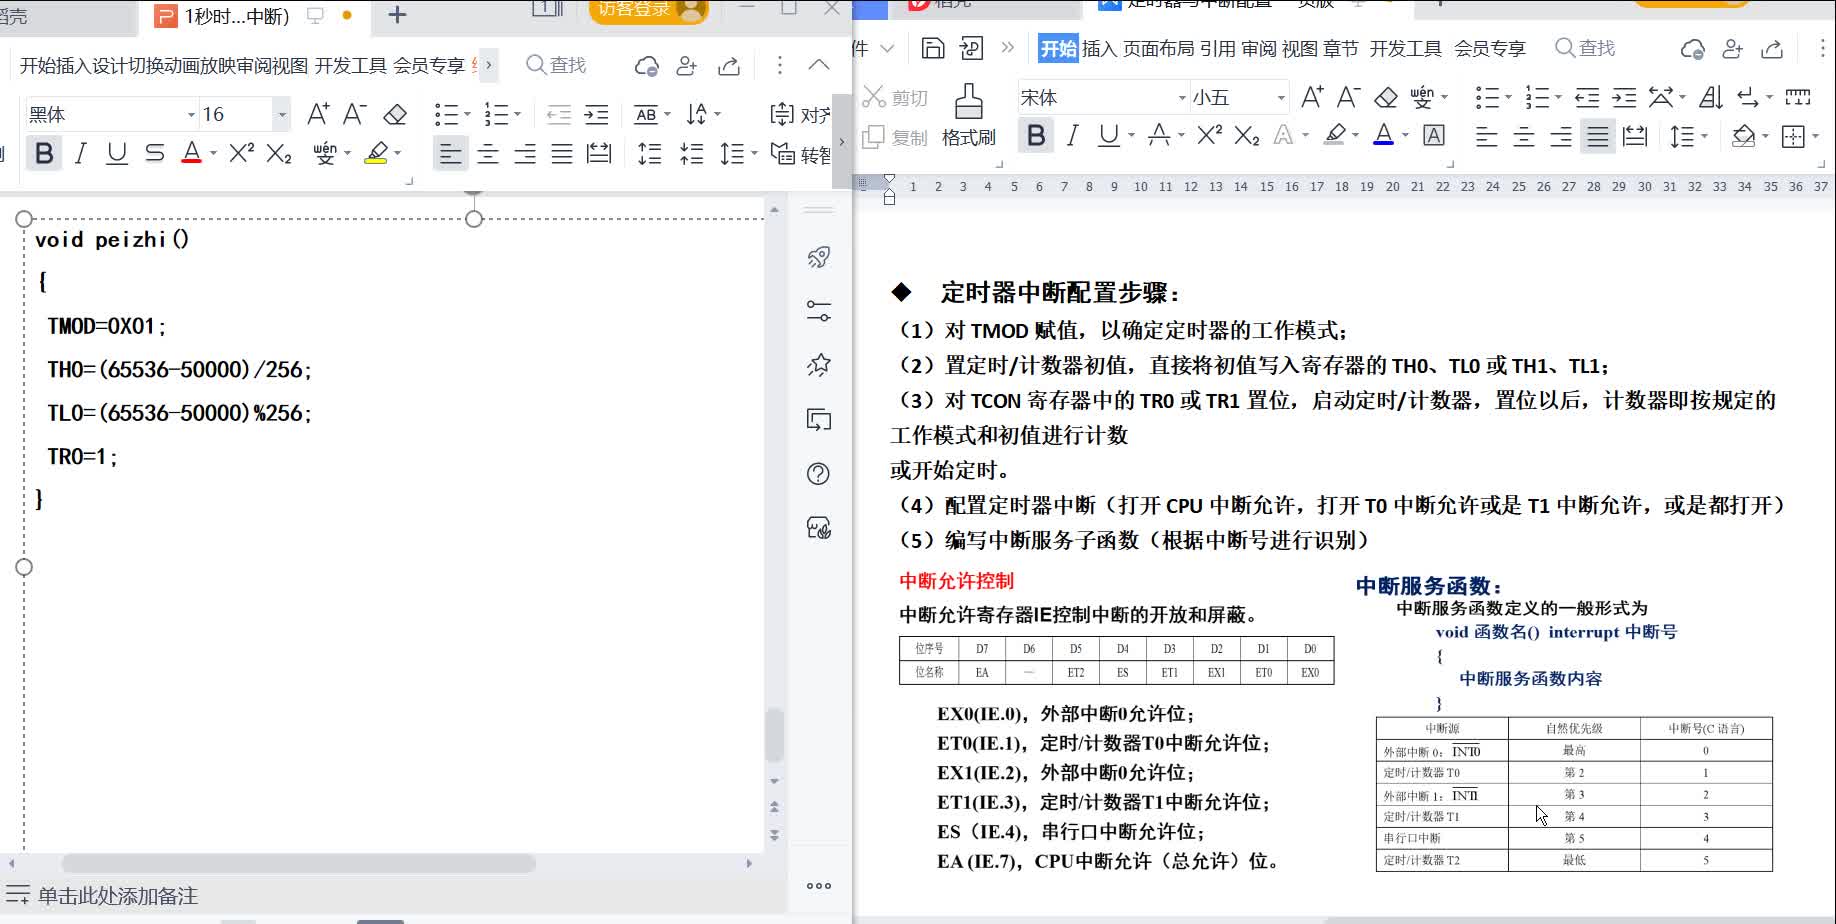Image resolution: width=1836 pixels, height=924 pixels.
Task: Center align paragraph in the Writer toolbar
Action: coord(1524,136)
